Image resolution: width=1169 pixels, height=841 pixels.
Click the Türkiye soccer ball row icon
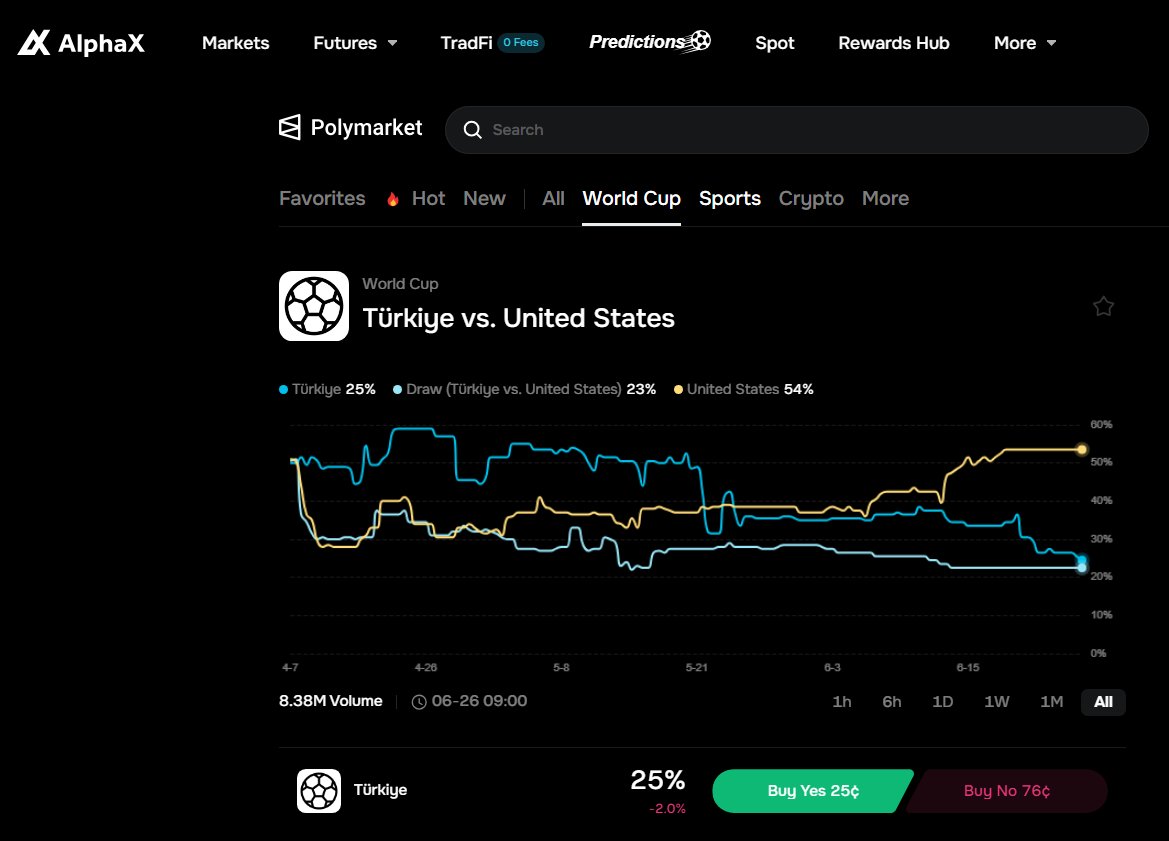pos(319,791)
